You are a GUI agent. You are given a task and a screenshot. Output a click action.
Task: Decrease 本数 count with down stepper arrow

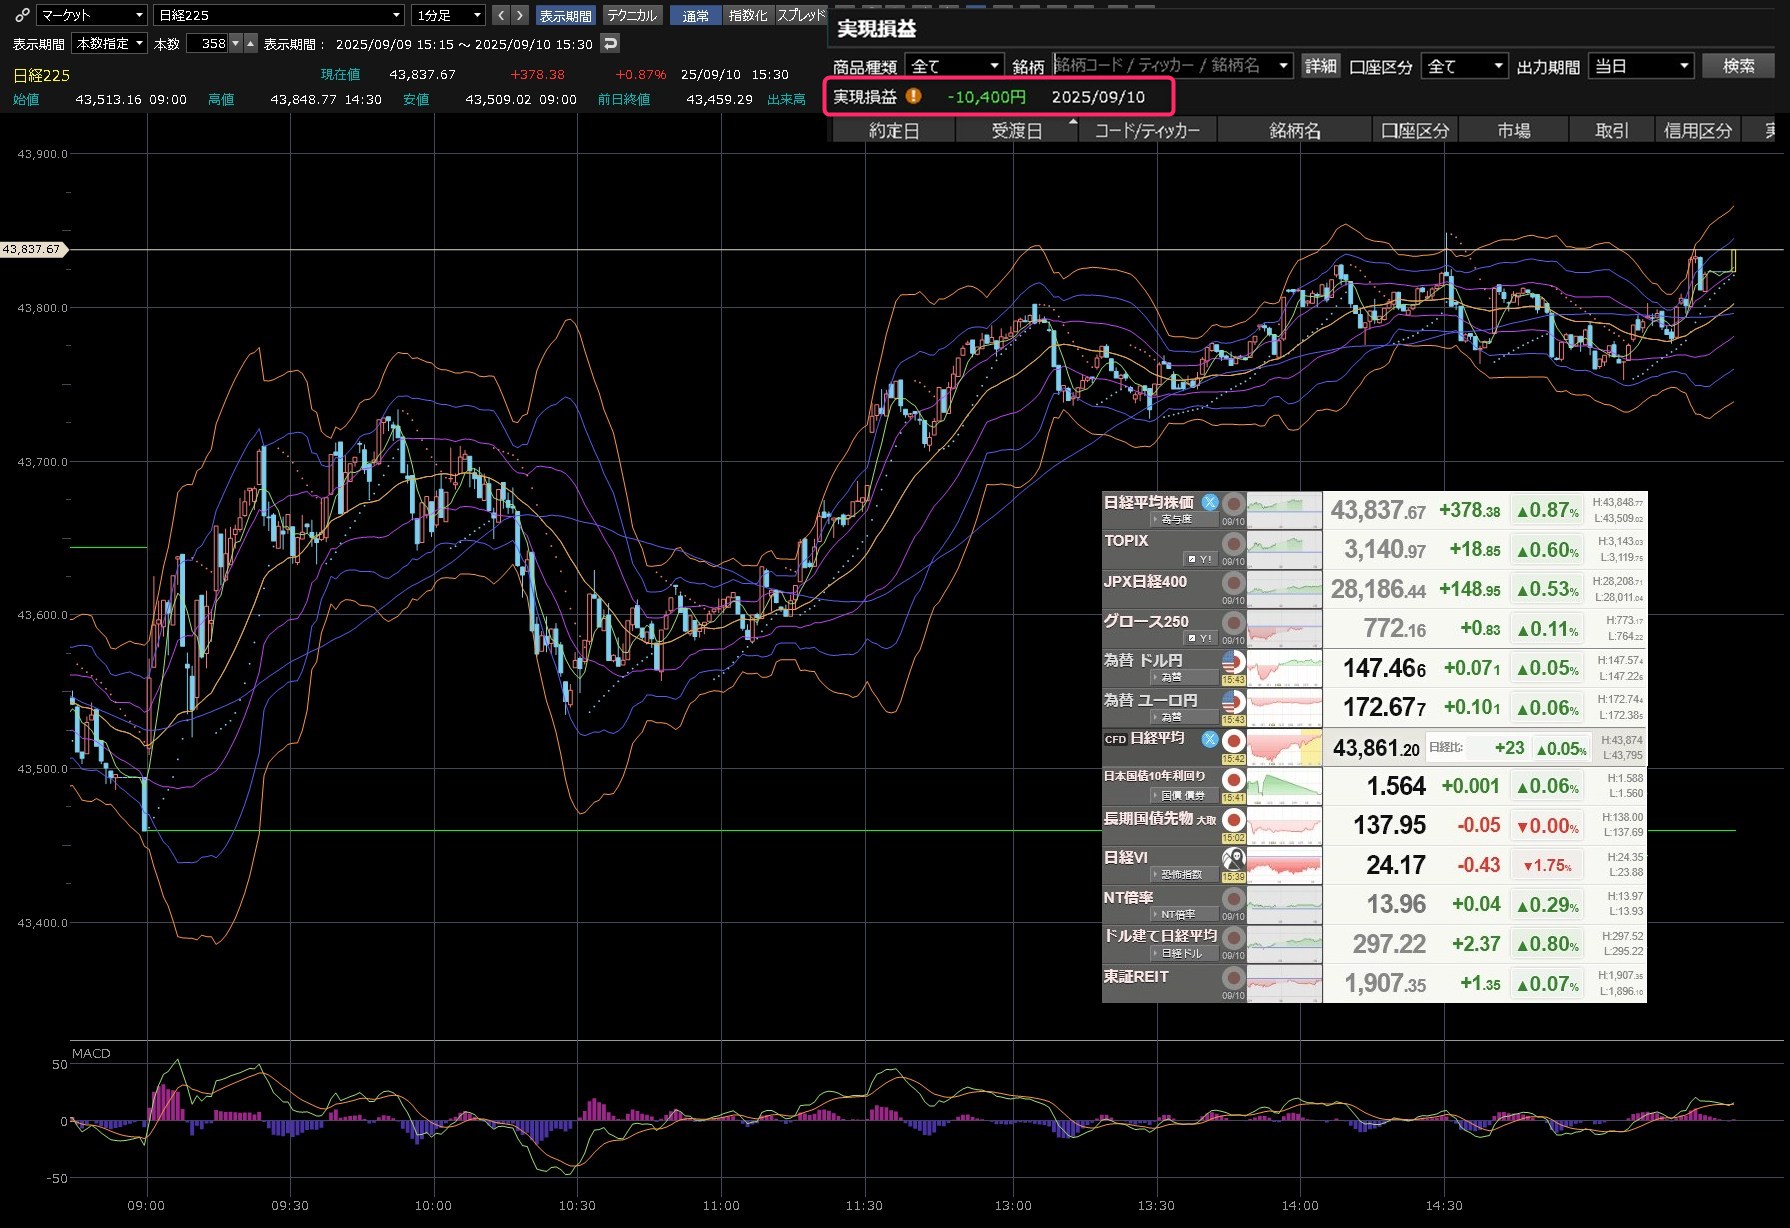click(236, 43)
